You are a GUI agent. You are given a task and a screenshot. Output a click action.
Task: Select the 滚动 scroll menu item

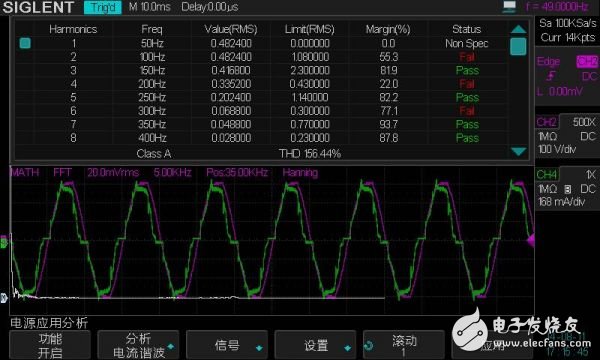pyautogui.click(x=404, y=345)
